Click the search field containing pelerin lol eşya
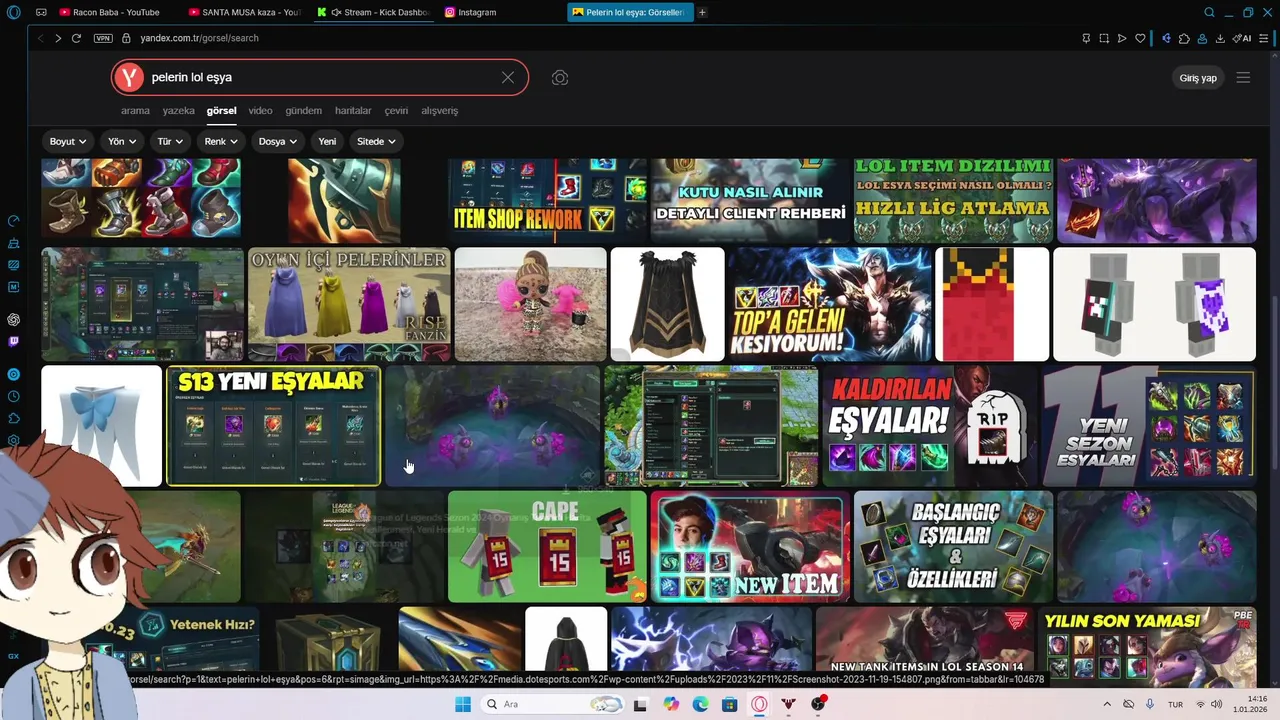Screen dimensions: 1280x720 click(320, 77)
